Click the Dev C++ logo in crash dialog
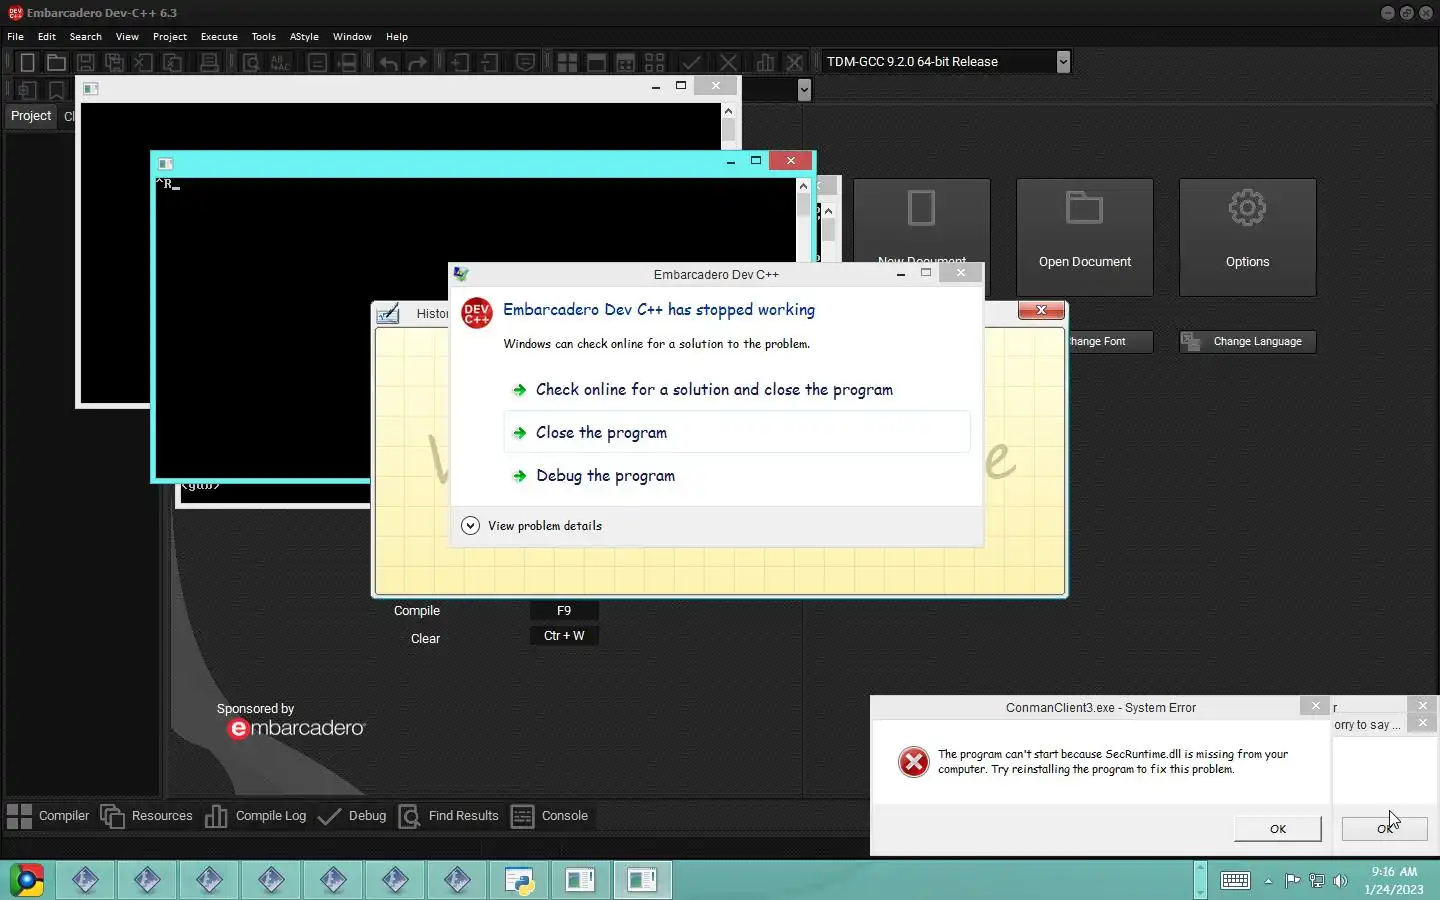1440x900 pixels. click(x=477, y=313)
